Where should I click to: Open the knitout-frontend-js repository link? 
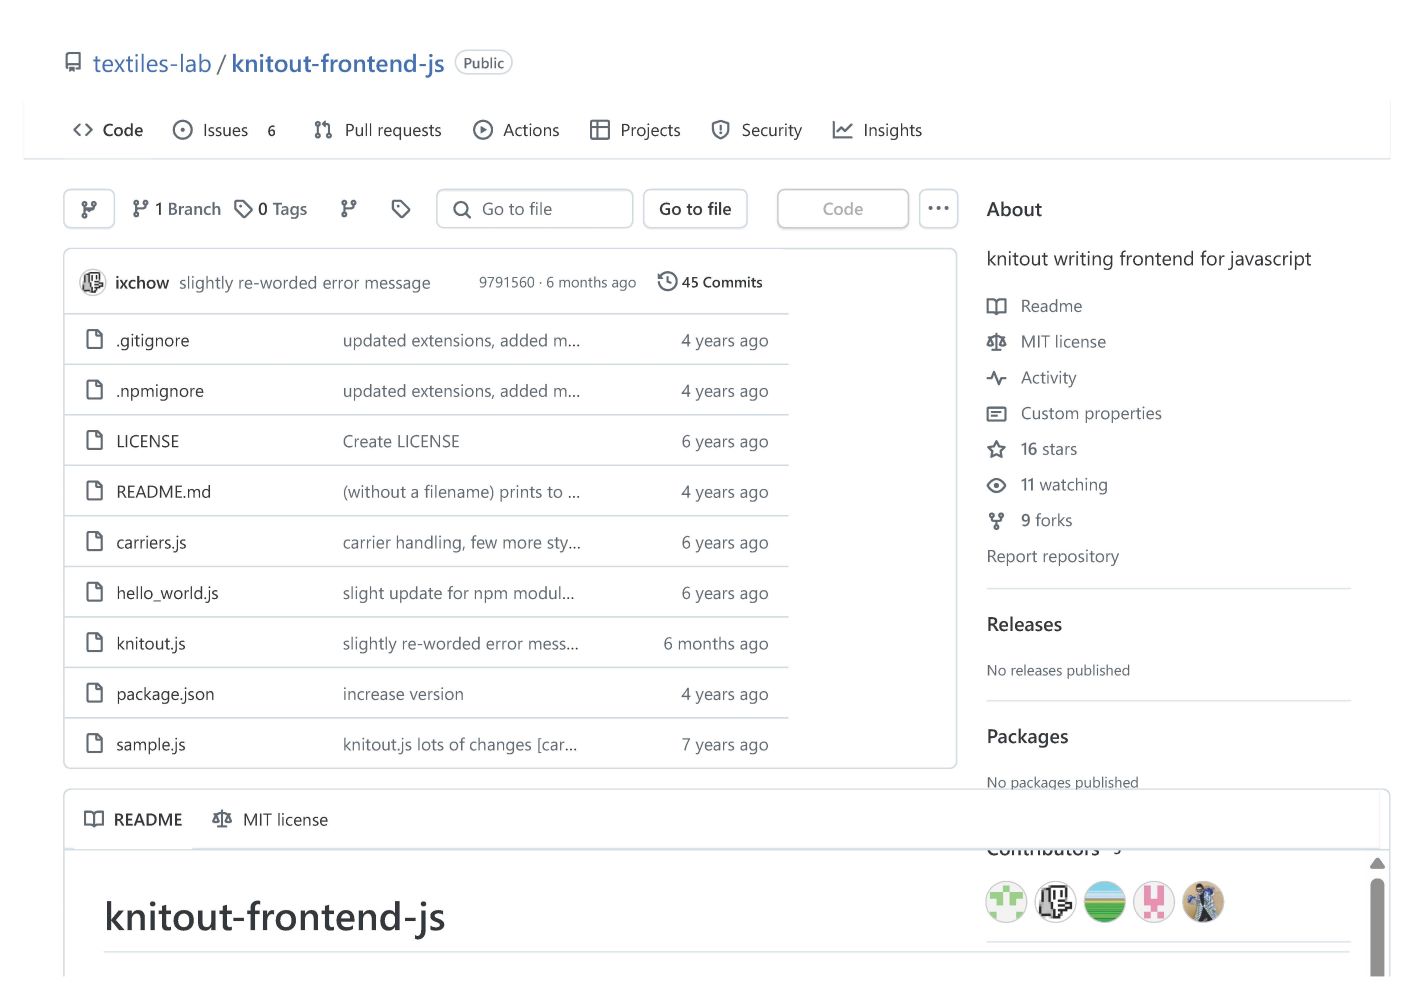click(338, 64)
